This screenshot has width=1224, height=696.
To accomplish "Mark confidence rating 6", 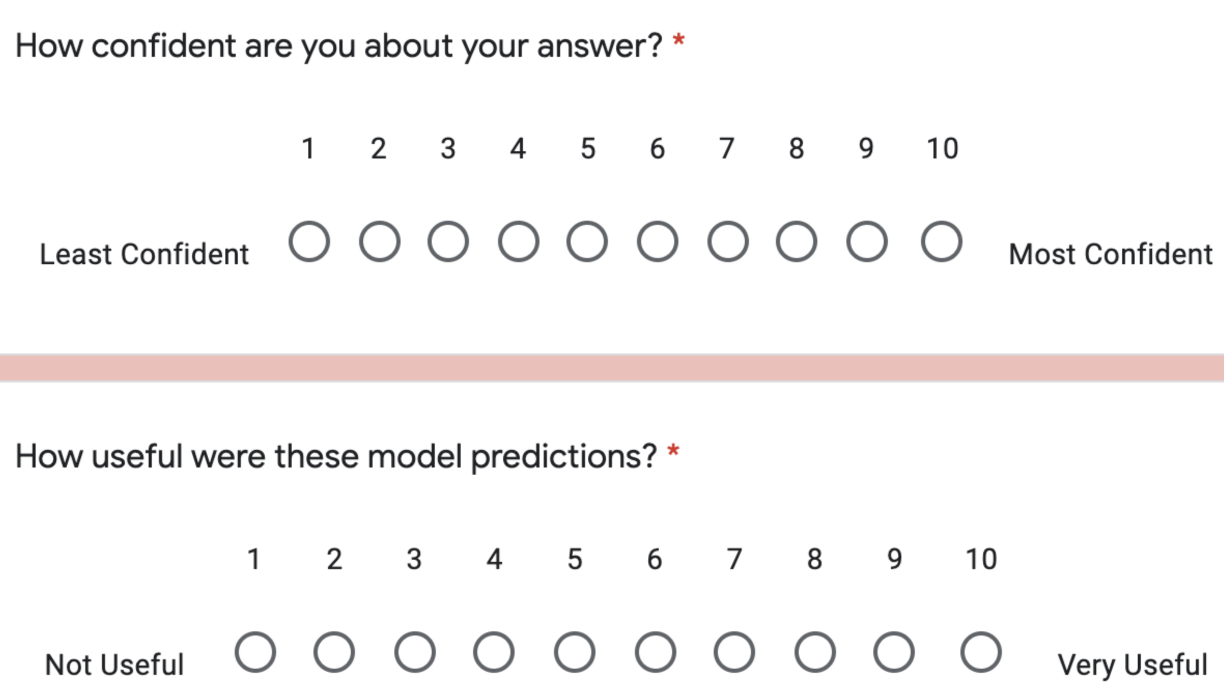I will pos(657,243).
